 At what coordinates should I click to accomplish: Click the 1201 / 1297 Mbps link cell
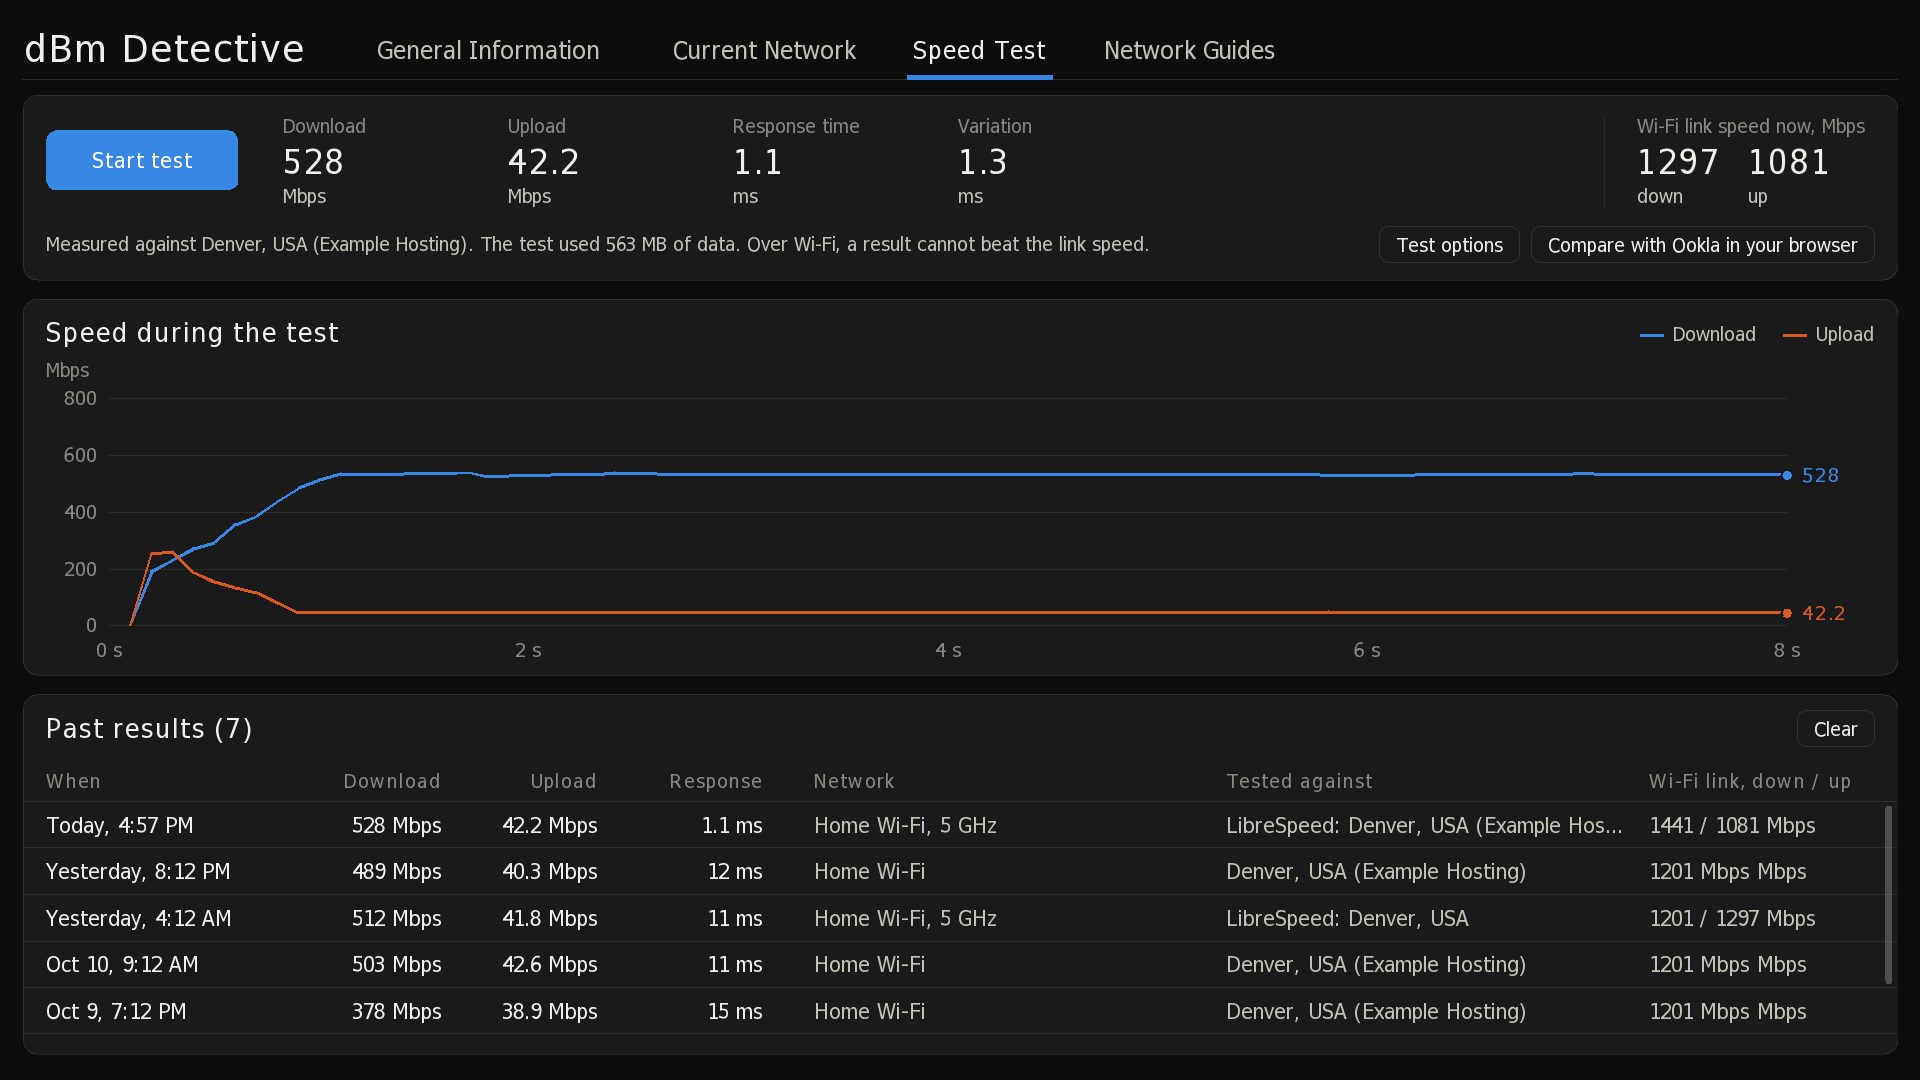pyautogui.click(x=1732, y=918)
